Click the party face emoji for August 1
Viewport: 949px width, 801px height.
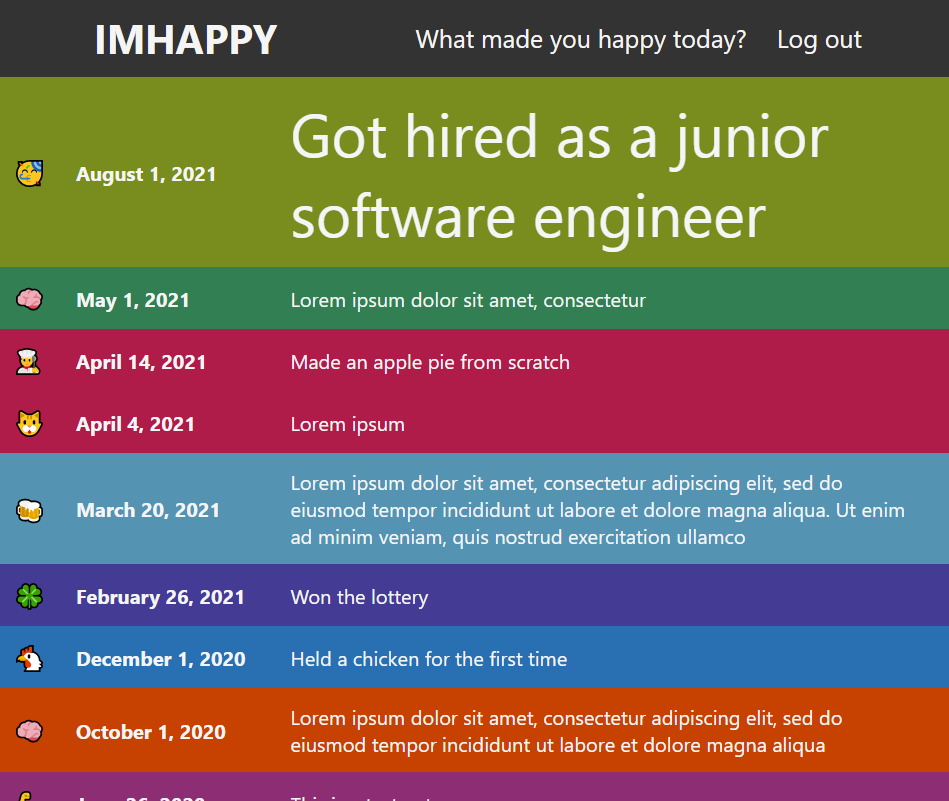click(29, 174)
